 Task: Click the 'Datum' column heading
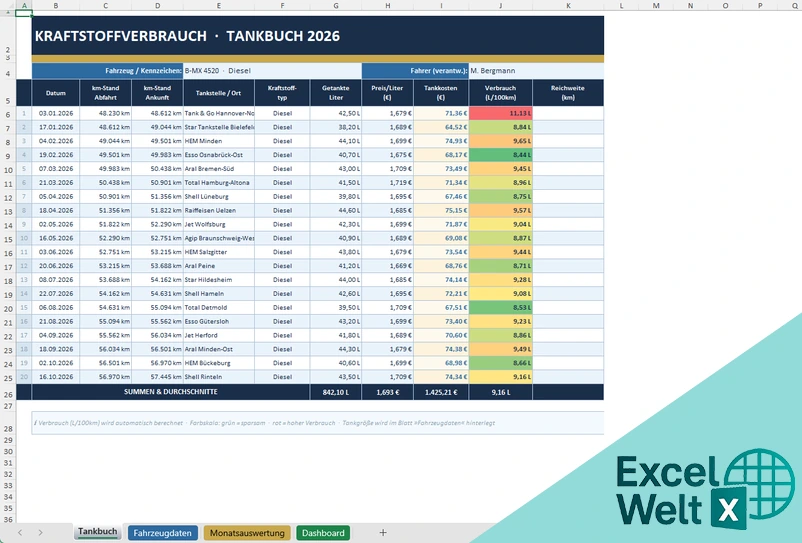[x=55, y=93]
